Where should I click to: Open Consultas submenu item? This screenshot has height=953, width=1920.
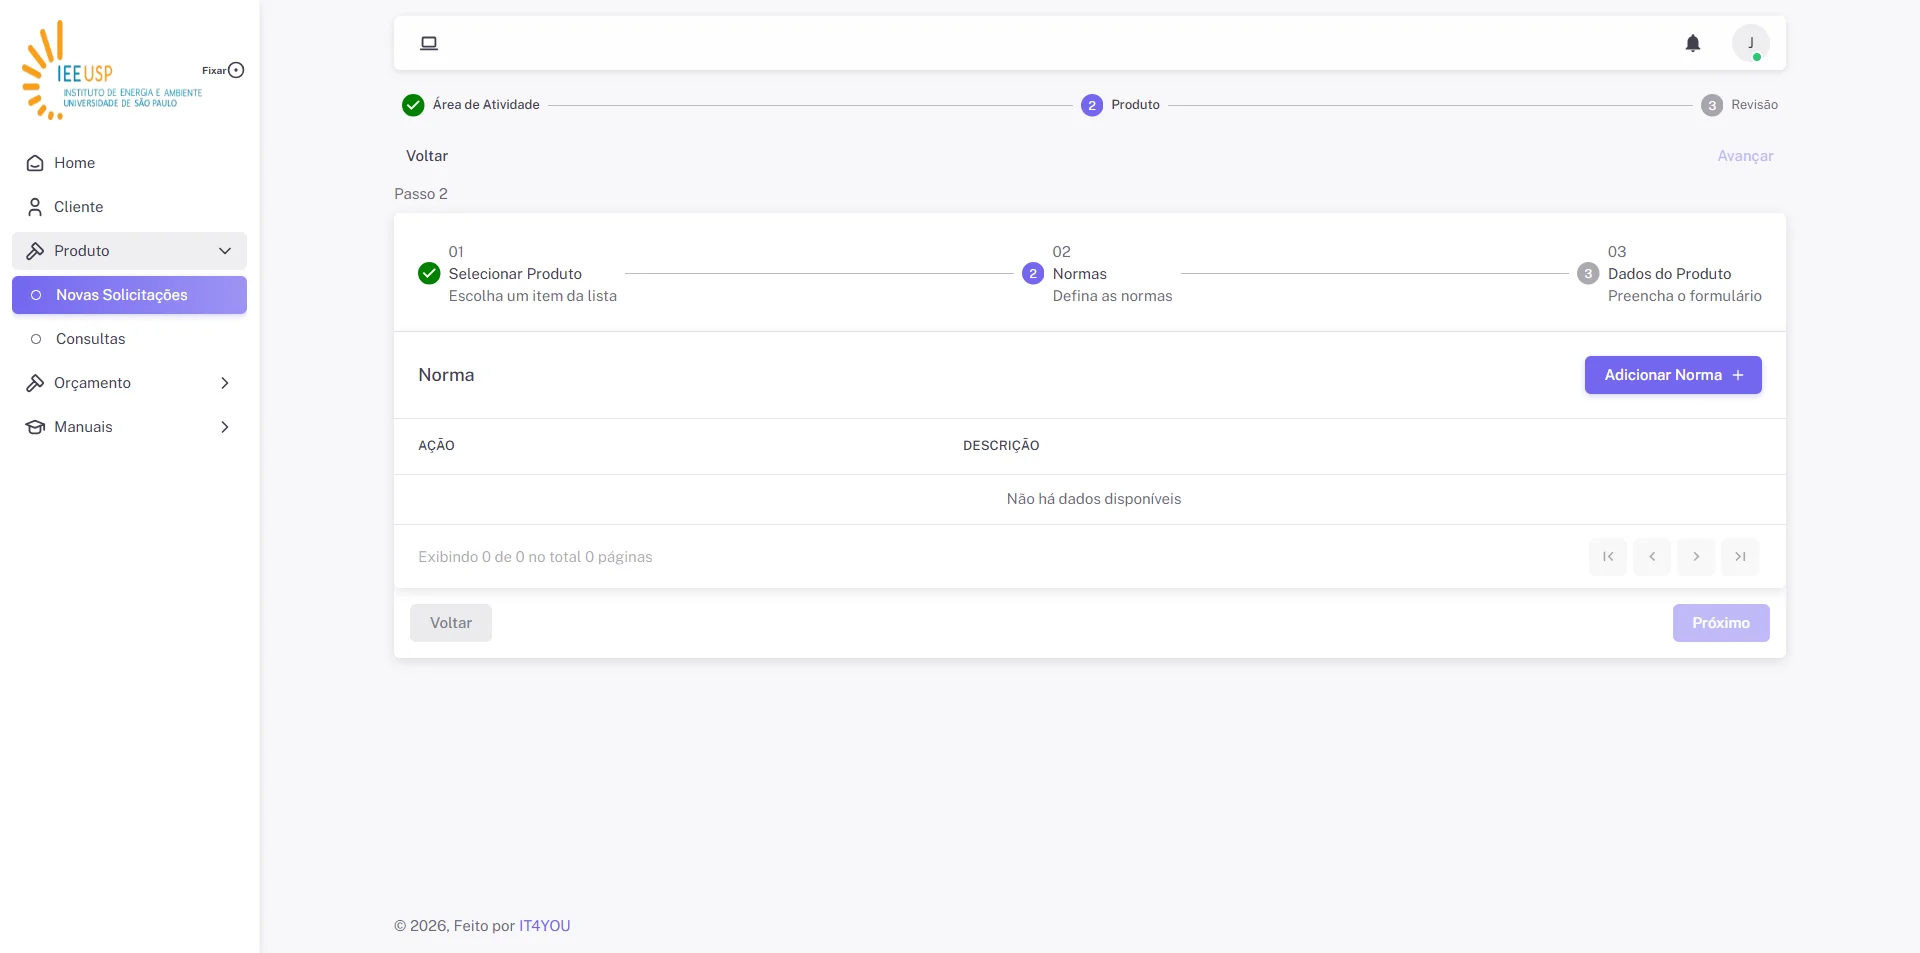(129, 339)
